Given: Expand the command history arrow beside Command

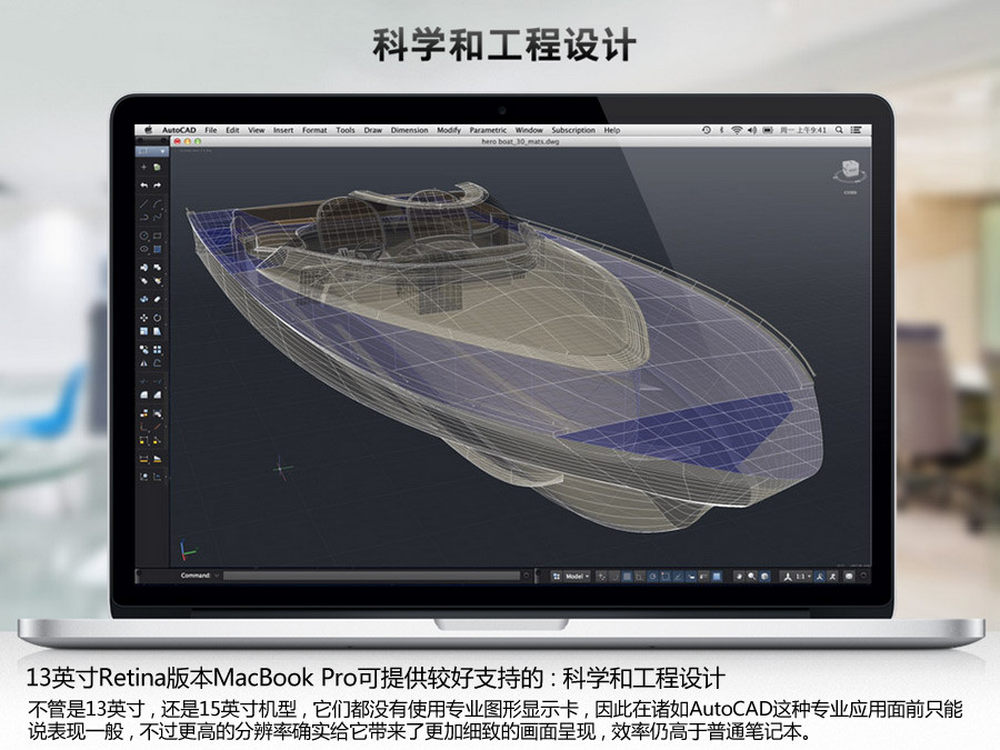Looking at the screenshot, I should coord(217,575).
